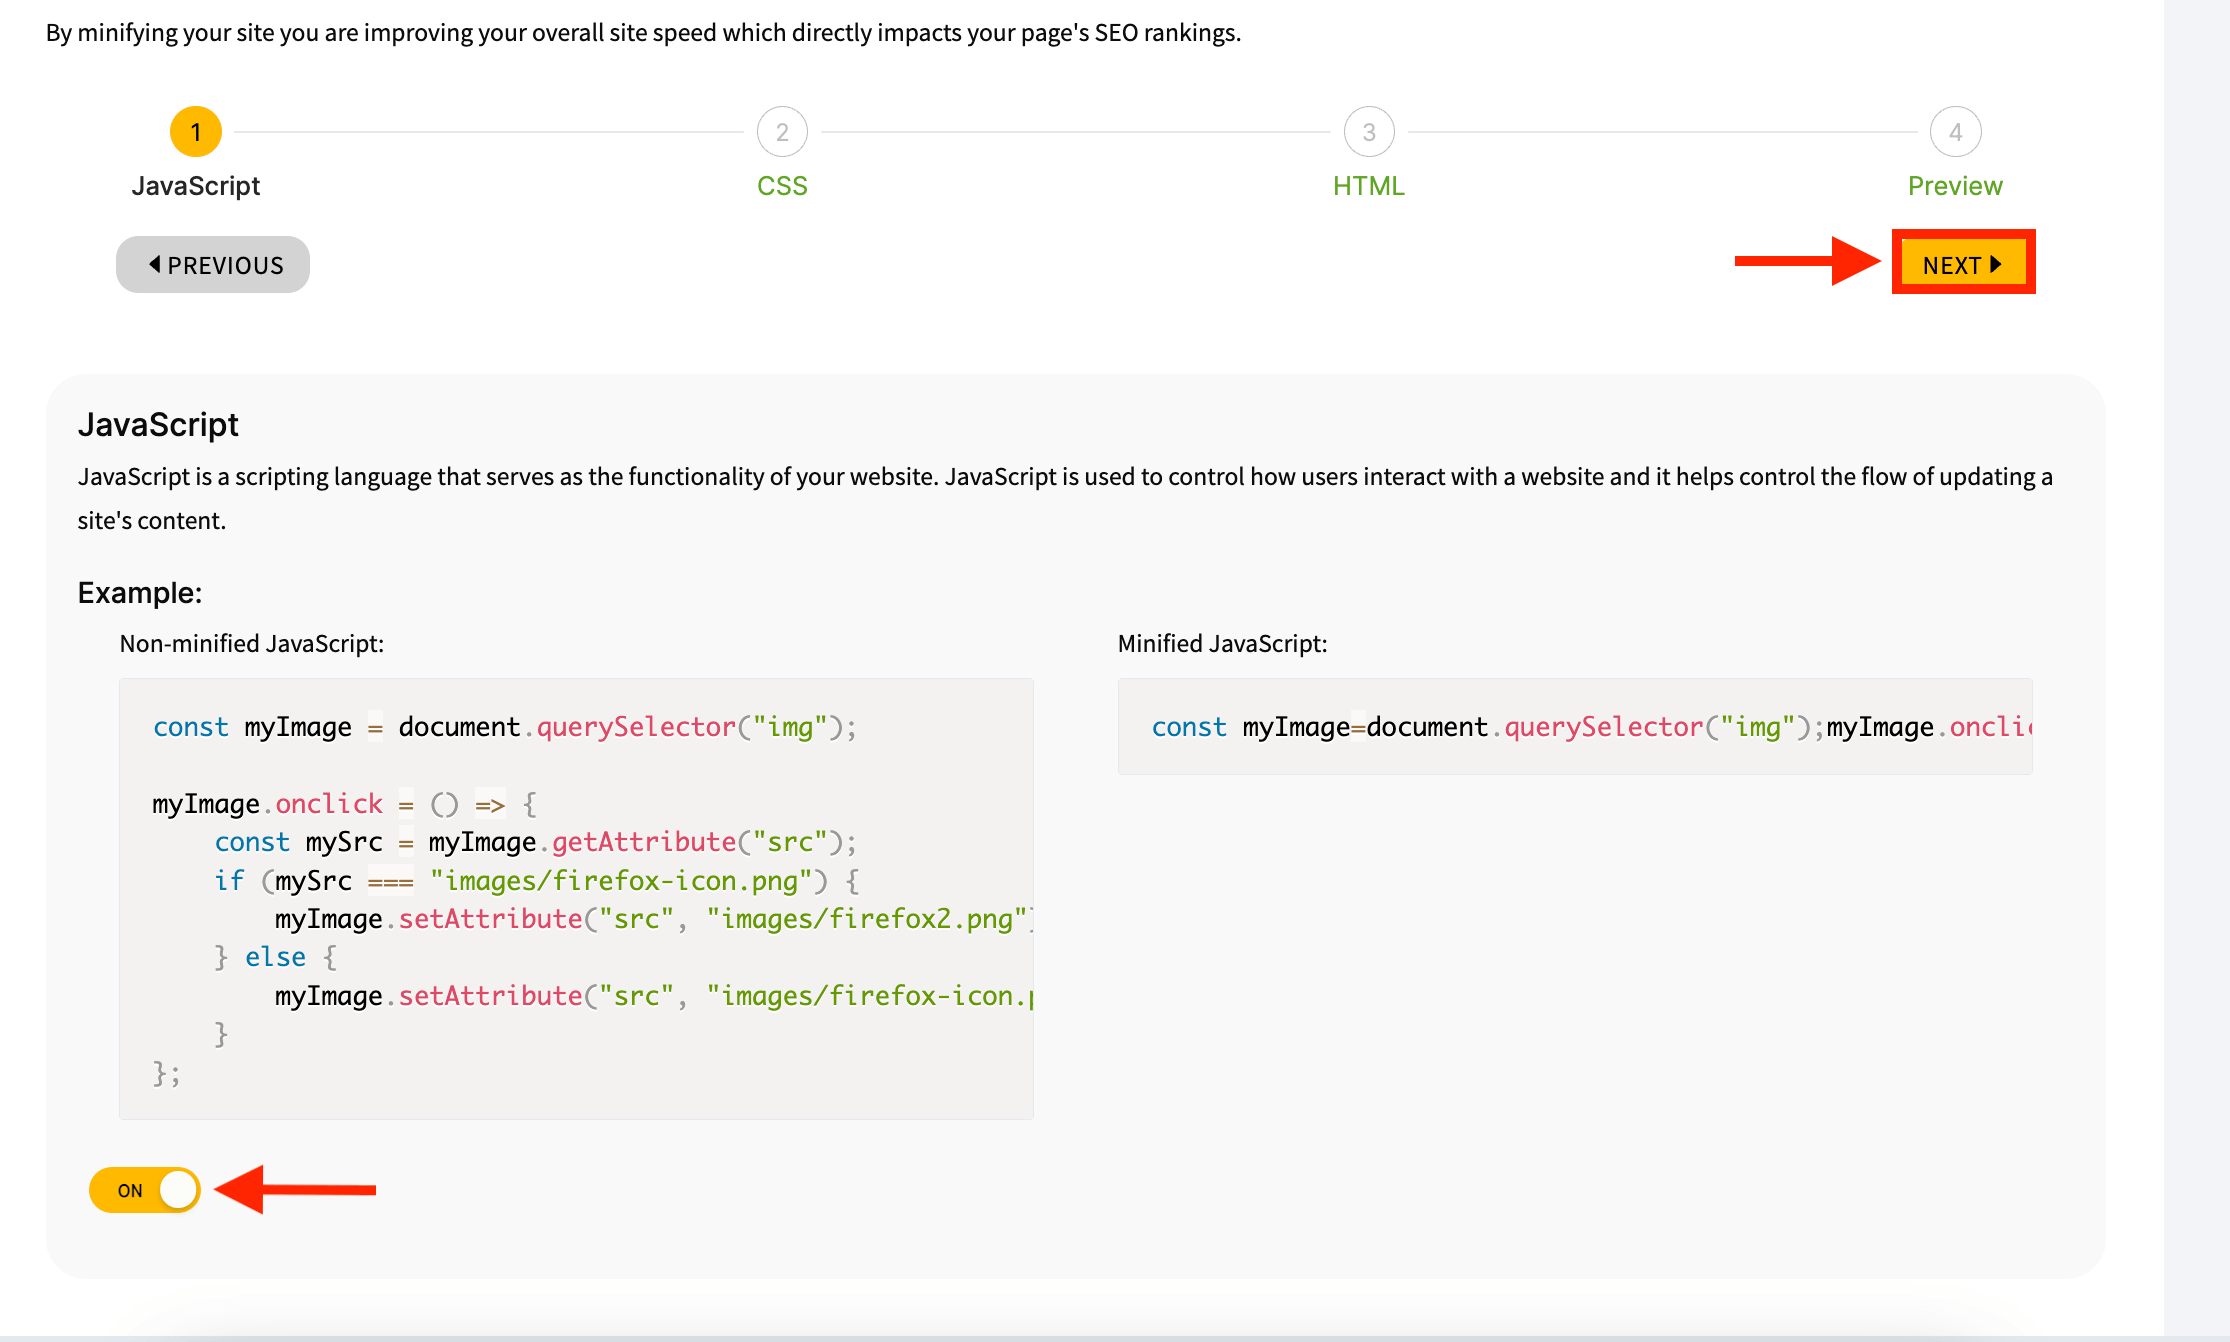
Task: Click the JavaScript description paragraph
Action: pyautogui.click(x=1065, y=498)
